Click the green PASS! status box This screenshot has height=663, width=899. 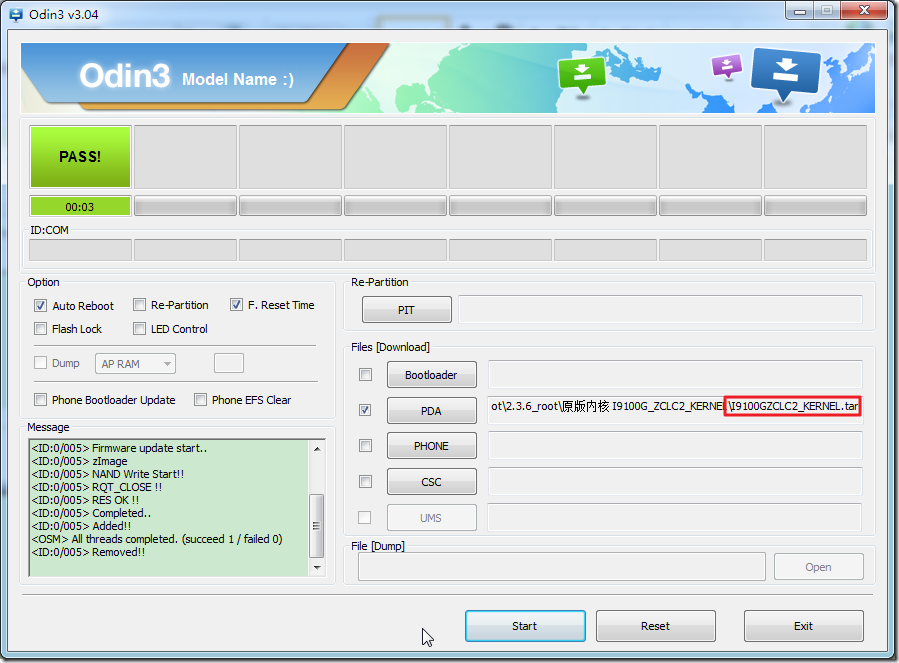pos(80,157)
